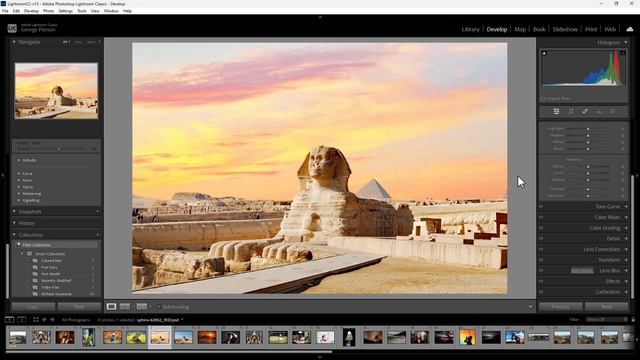The image size is (640, 360).
Task: Open second window display icon
Action: click(22, 320)
